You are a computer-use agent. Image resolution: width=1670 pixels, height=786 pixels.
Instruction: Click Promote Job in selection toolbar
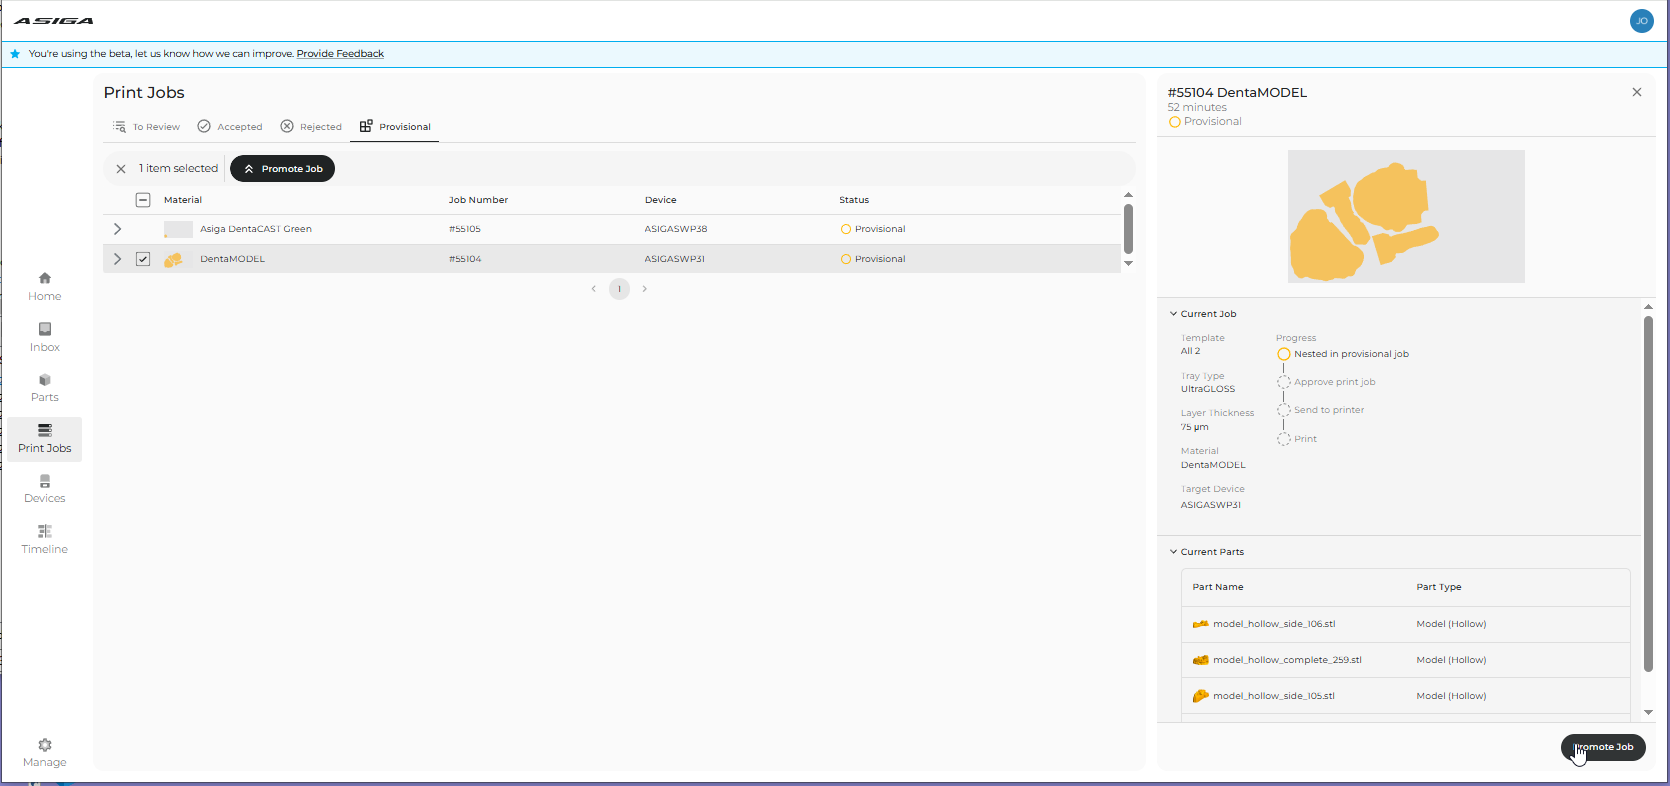click(x=283, y=169)
